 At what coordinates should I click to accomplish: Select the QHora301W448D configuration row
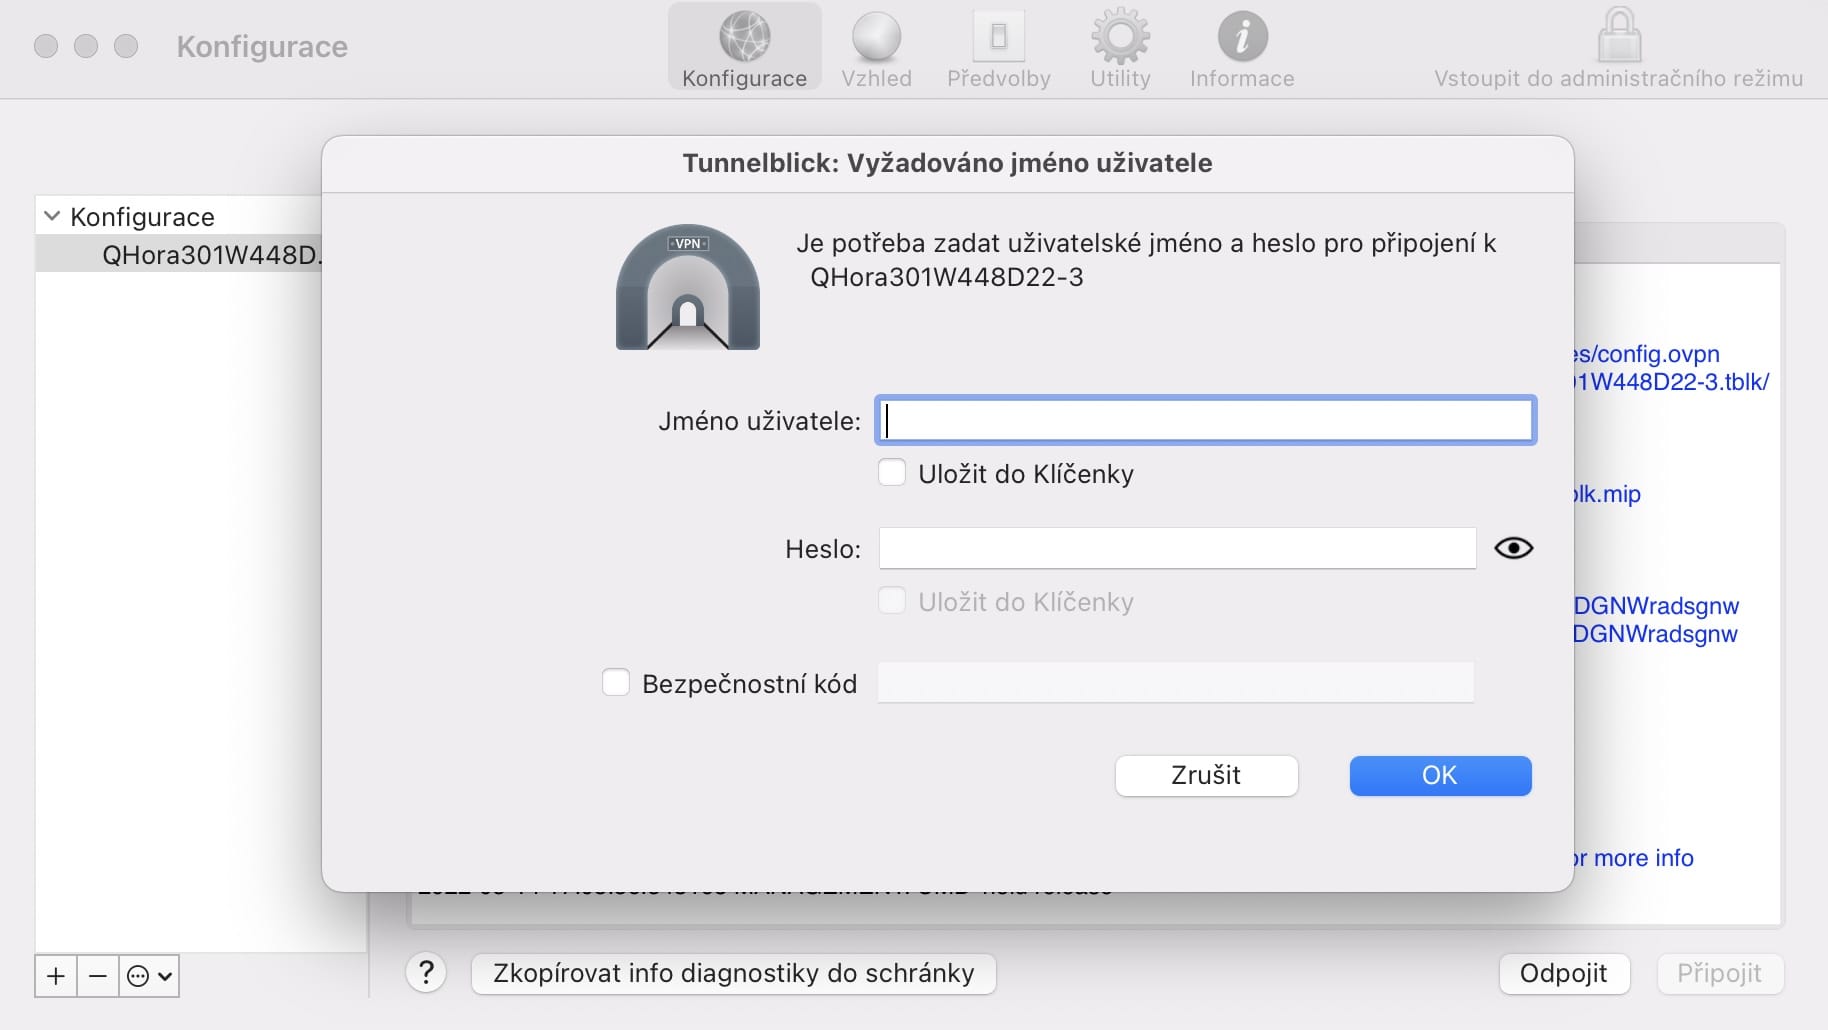coord(179,254)
